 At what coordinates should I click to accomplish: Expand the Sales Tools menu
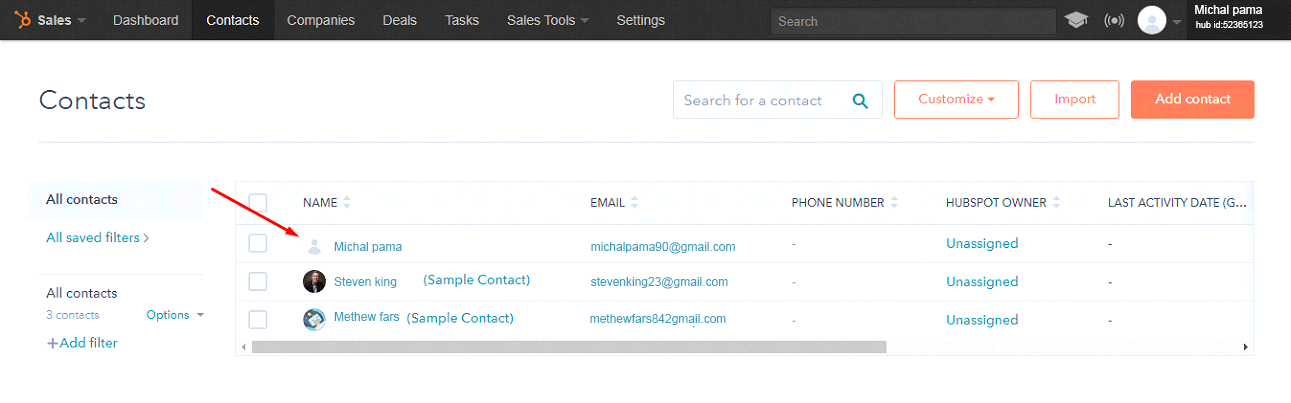(547, 20)
